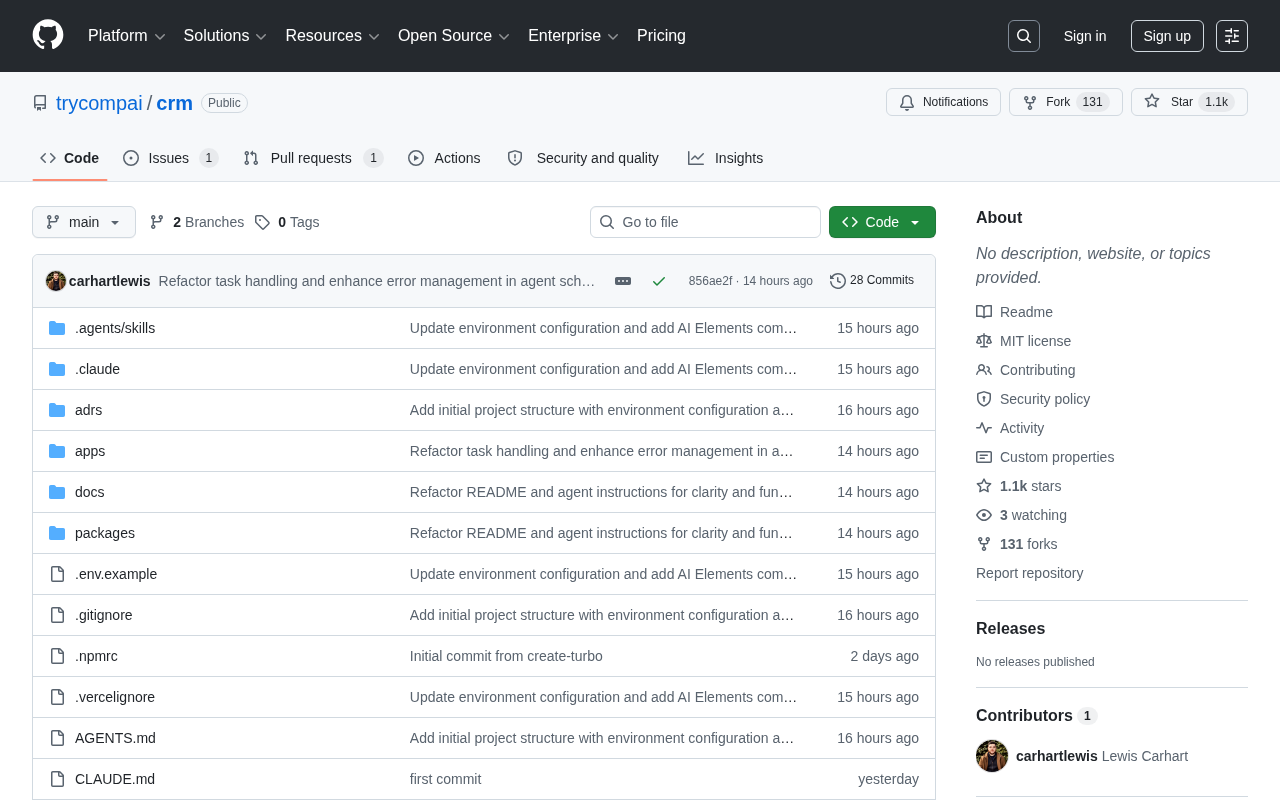Viewport: 1280px width, 800px height.
Task: Click the fork icon beside 131 forks
Action: point(984,544)
